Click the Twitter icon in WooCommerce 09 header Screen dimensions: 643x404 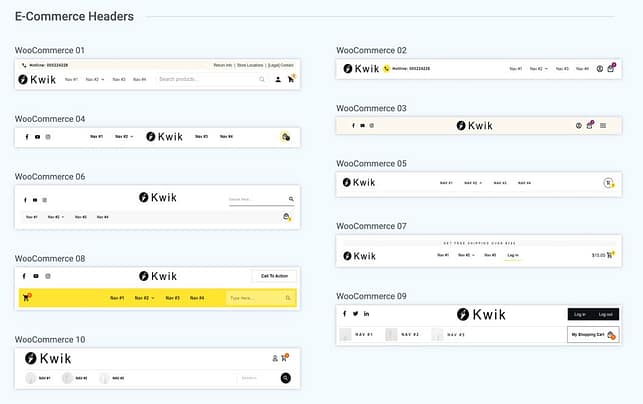pos(356,314)
